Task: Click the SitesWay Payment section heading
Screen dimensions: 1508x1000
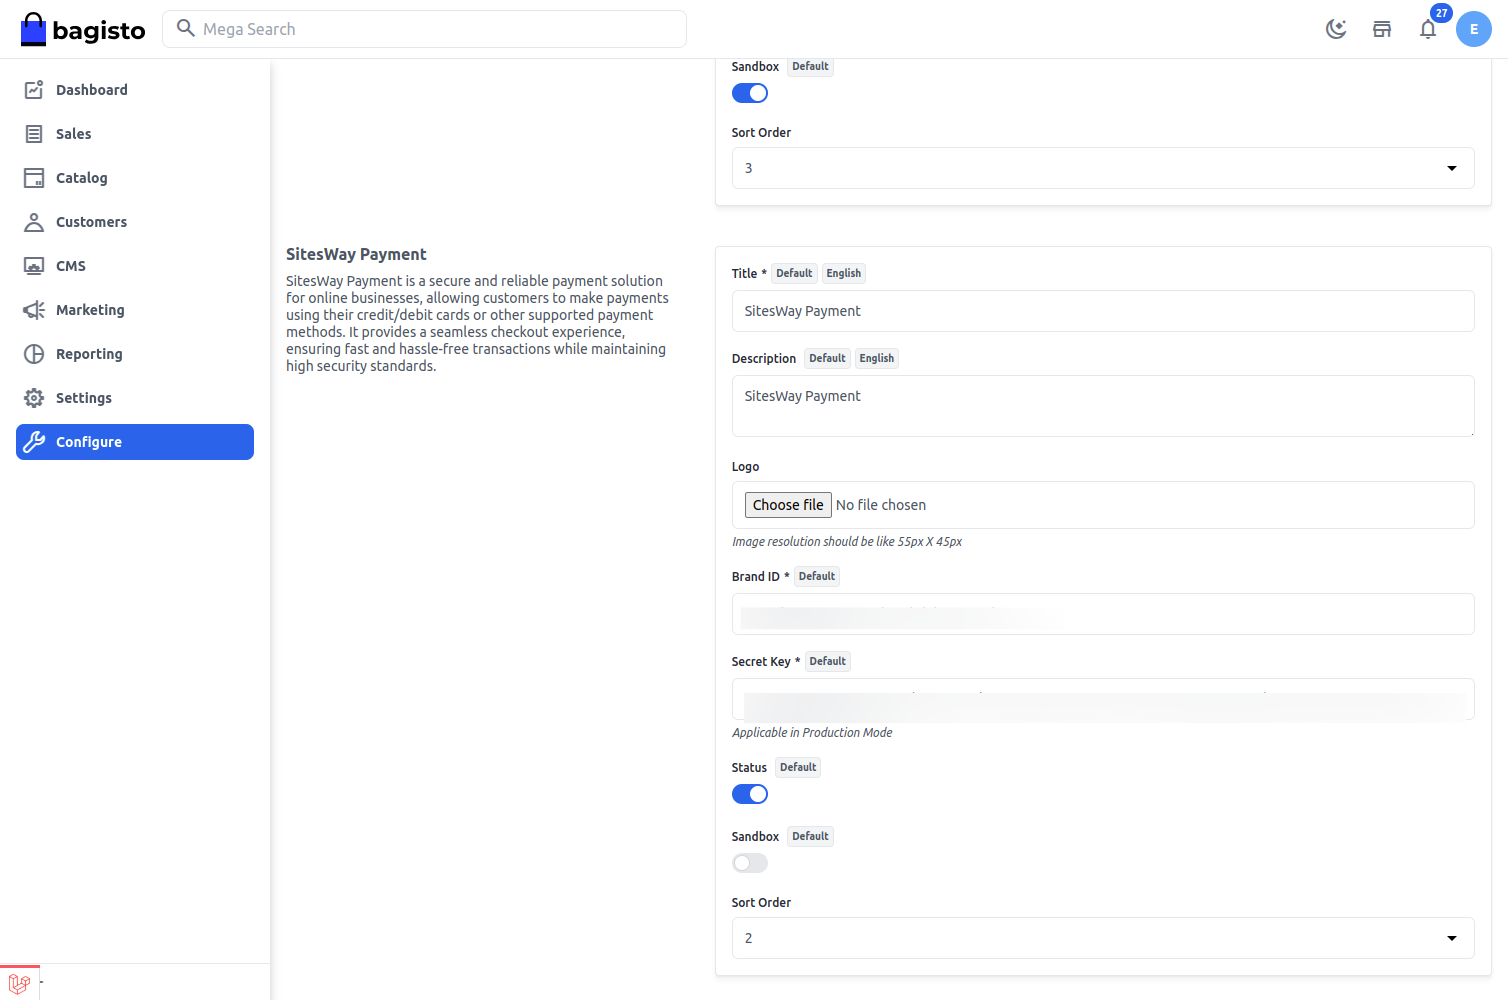Action: pyautogui.click(x=356, y=254)
